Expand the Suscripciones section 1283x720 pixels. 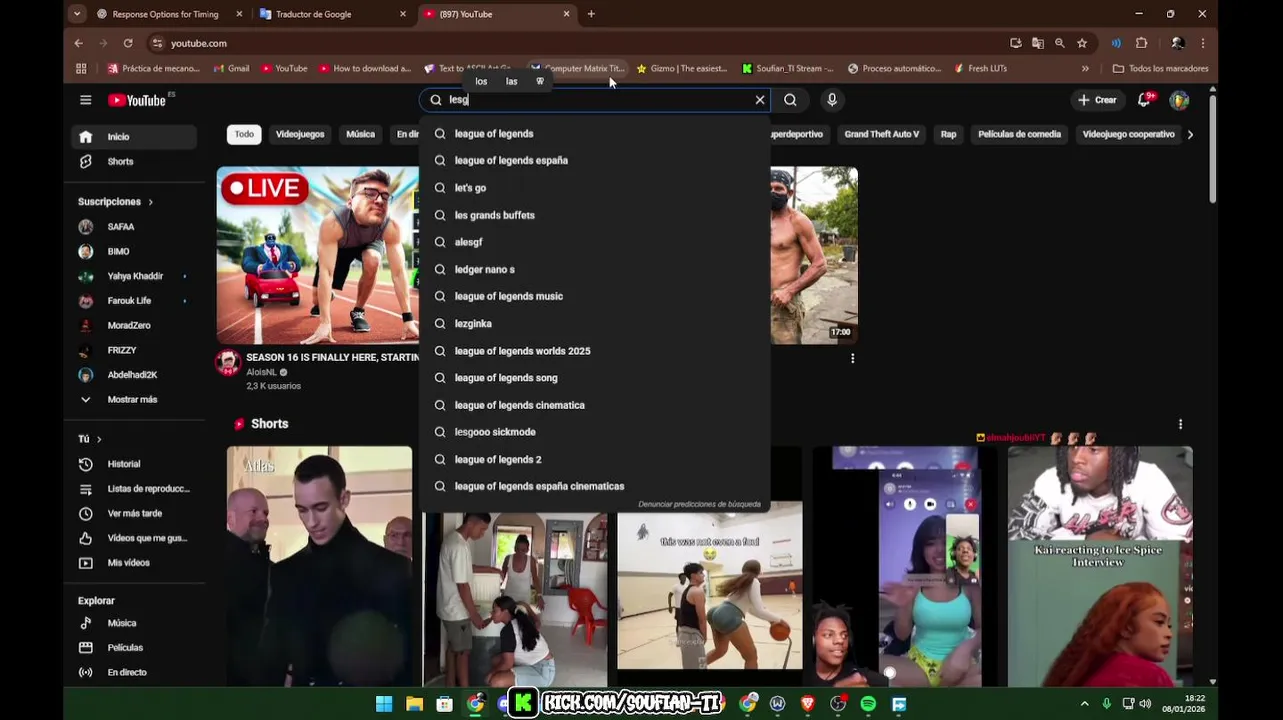(x=115, y=202)
